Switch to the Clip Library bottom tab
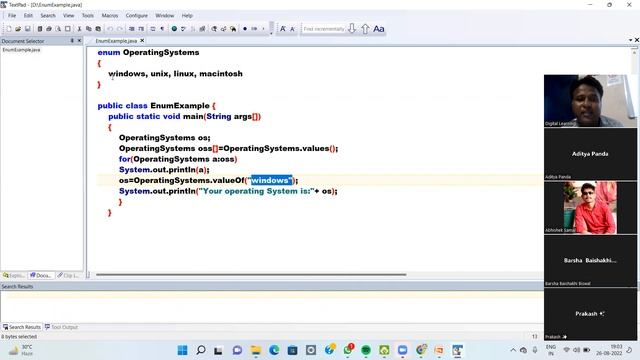The width and height of the screenshot is (640, 360). coord(68,276)
